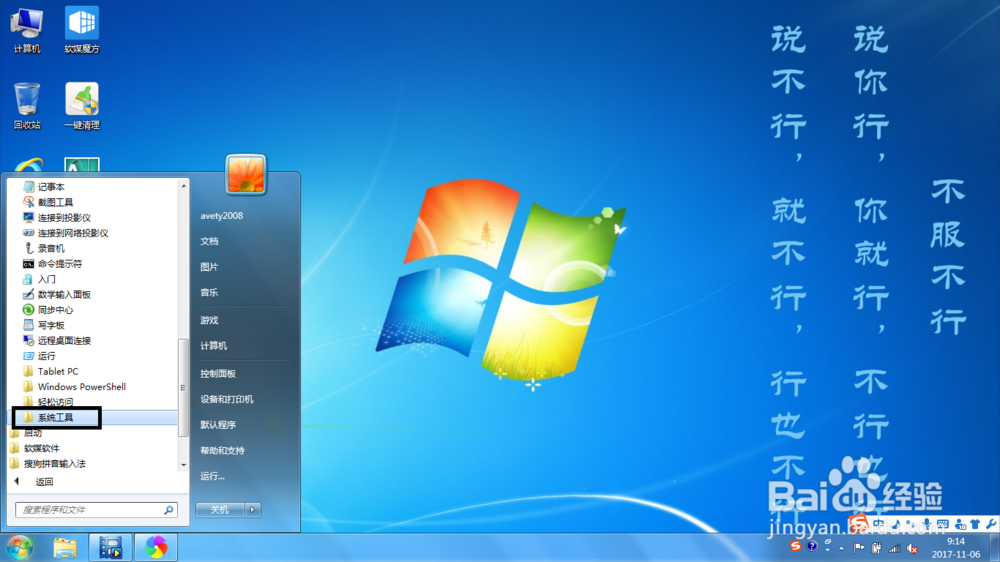This screenshot has height=562, width=1000.
Task: Show hidden tray icons with the up arrow
Action: (842, 548)
